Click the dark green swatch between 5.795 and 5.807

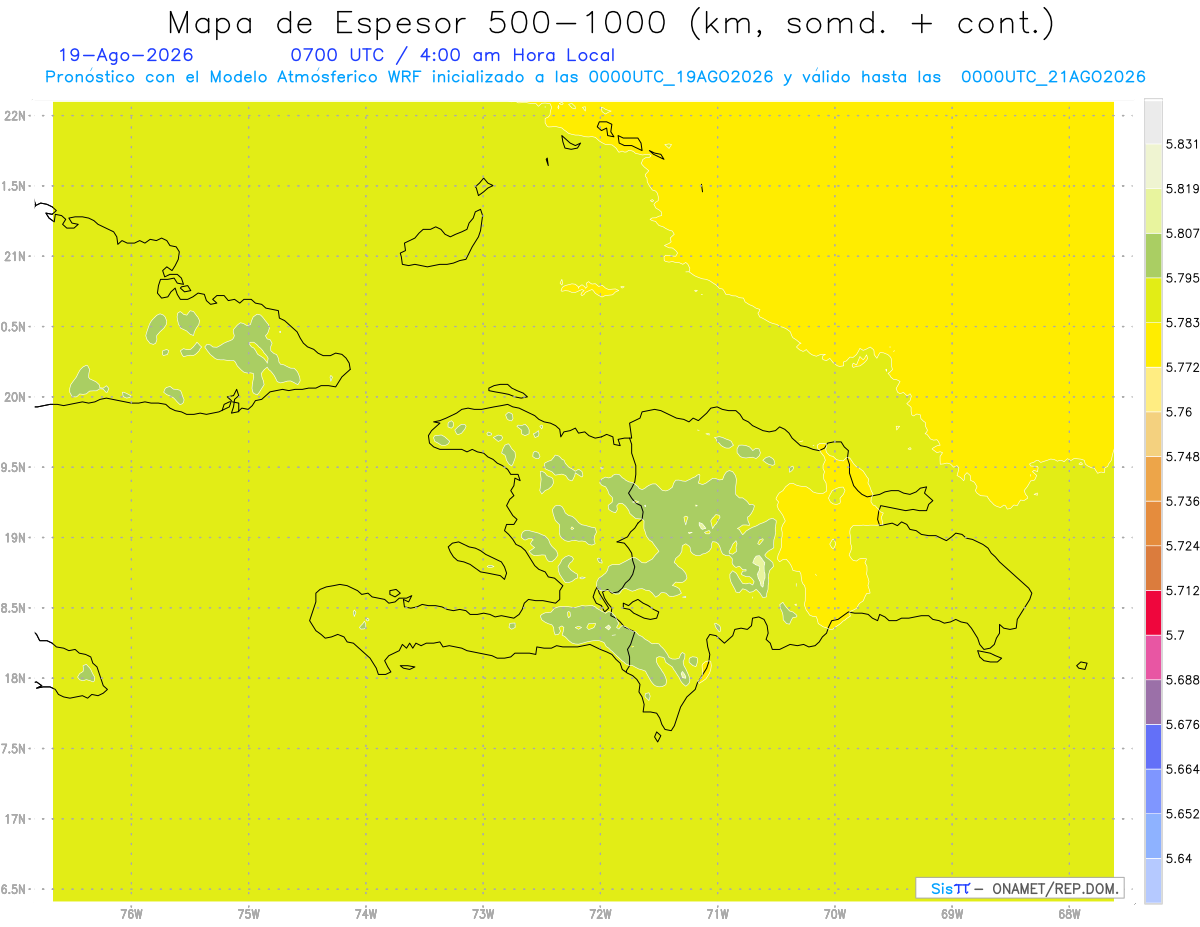pyautogui.click(x=1153, y=255)
